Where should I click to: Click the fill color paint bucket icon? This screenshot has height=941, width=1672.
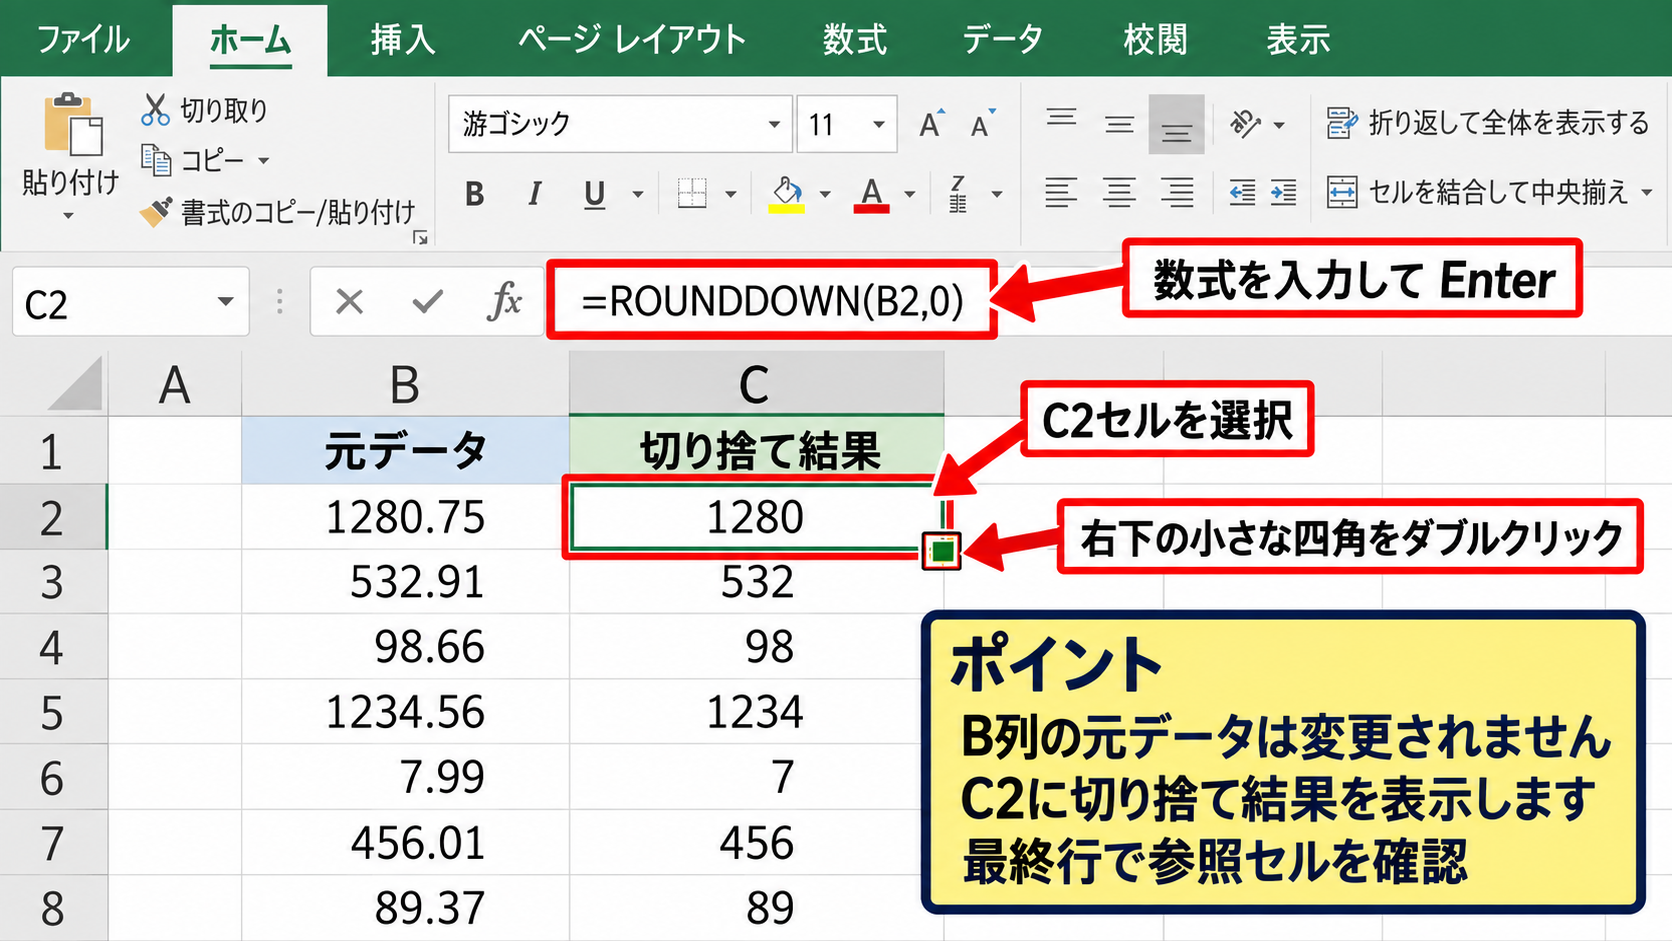787,193
